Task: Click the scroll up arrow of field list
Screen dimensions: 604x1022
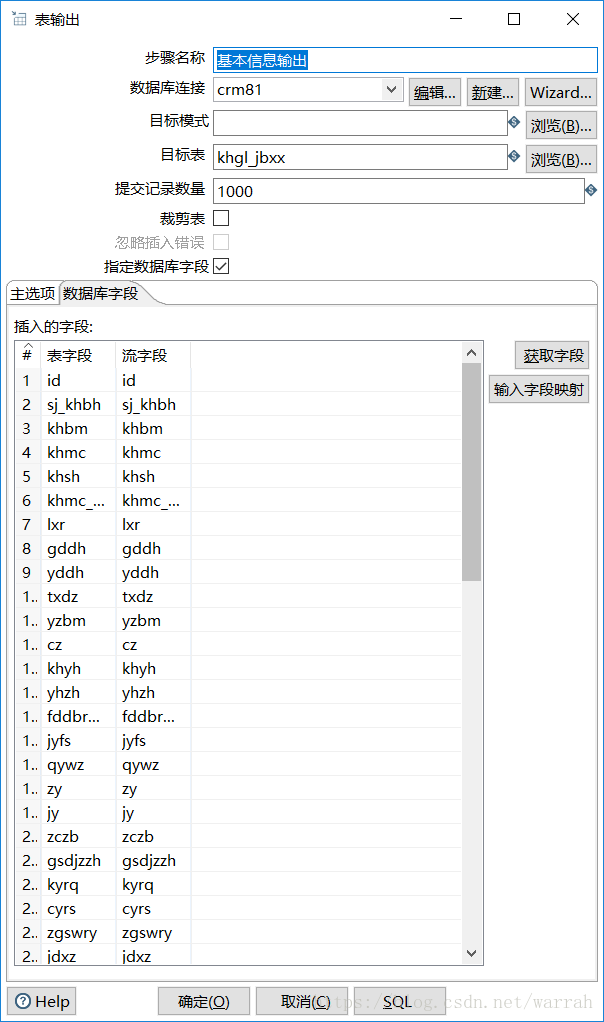Action: pos(472,353)
